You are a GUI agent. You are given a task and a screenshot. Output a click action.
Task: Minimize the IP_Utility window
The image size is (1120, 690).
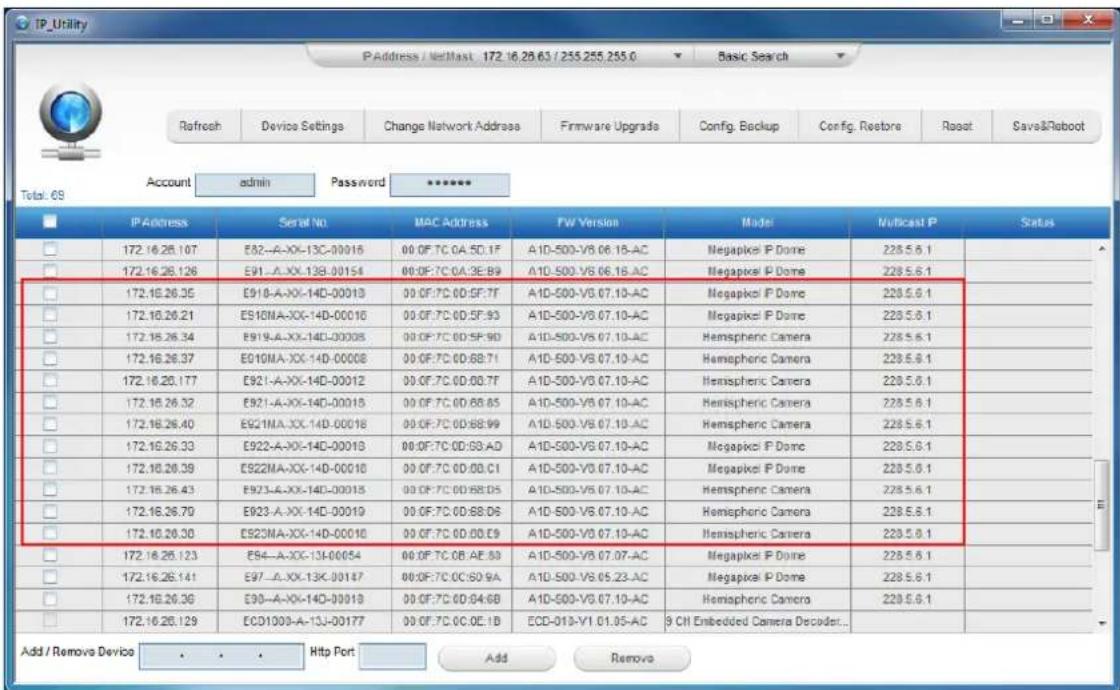coord(1020,21)
